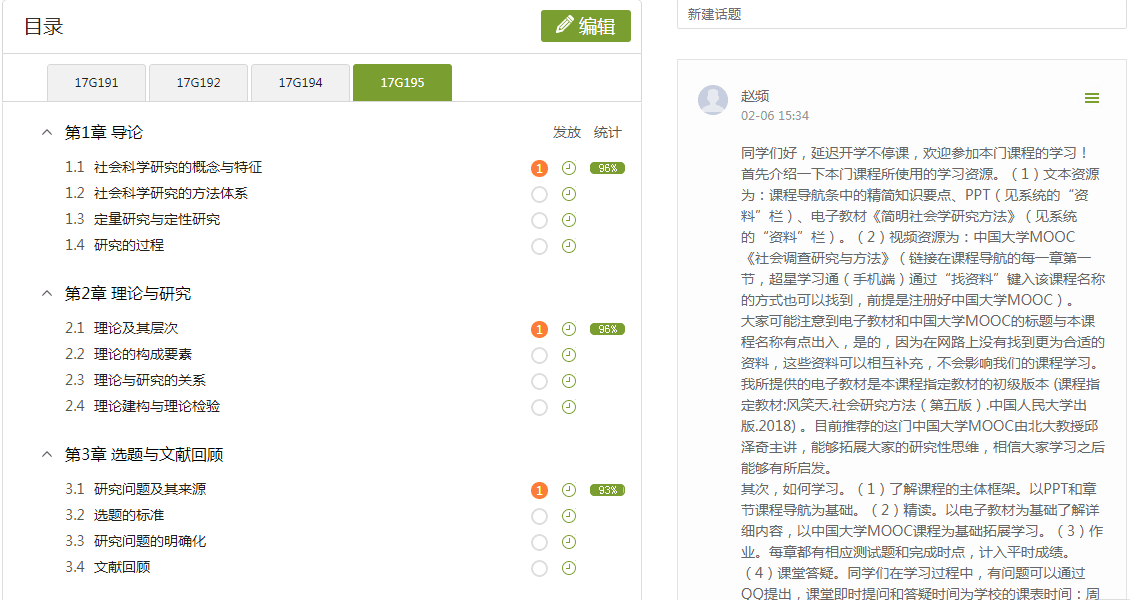
Task: Click the green 编辑 button
Action: coord(586,26)
